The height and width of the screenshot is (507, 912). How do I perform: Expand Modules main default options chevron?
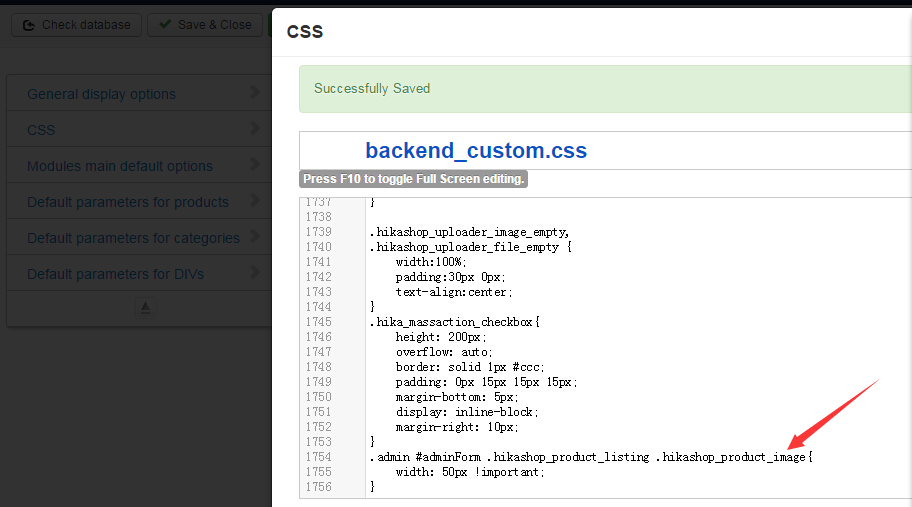coord(256,165)
